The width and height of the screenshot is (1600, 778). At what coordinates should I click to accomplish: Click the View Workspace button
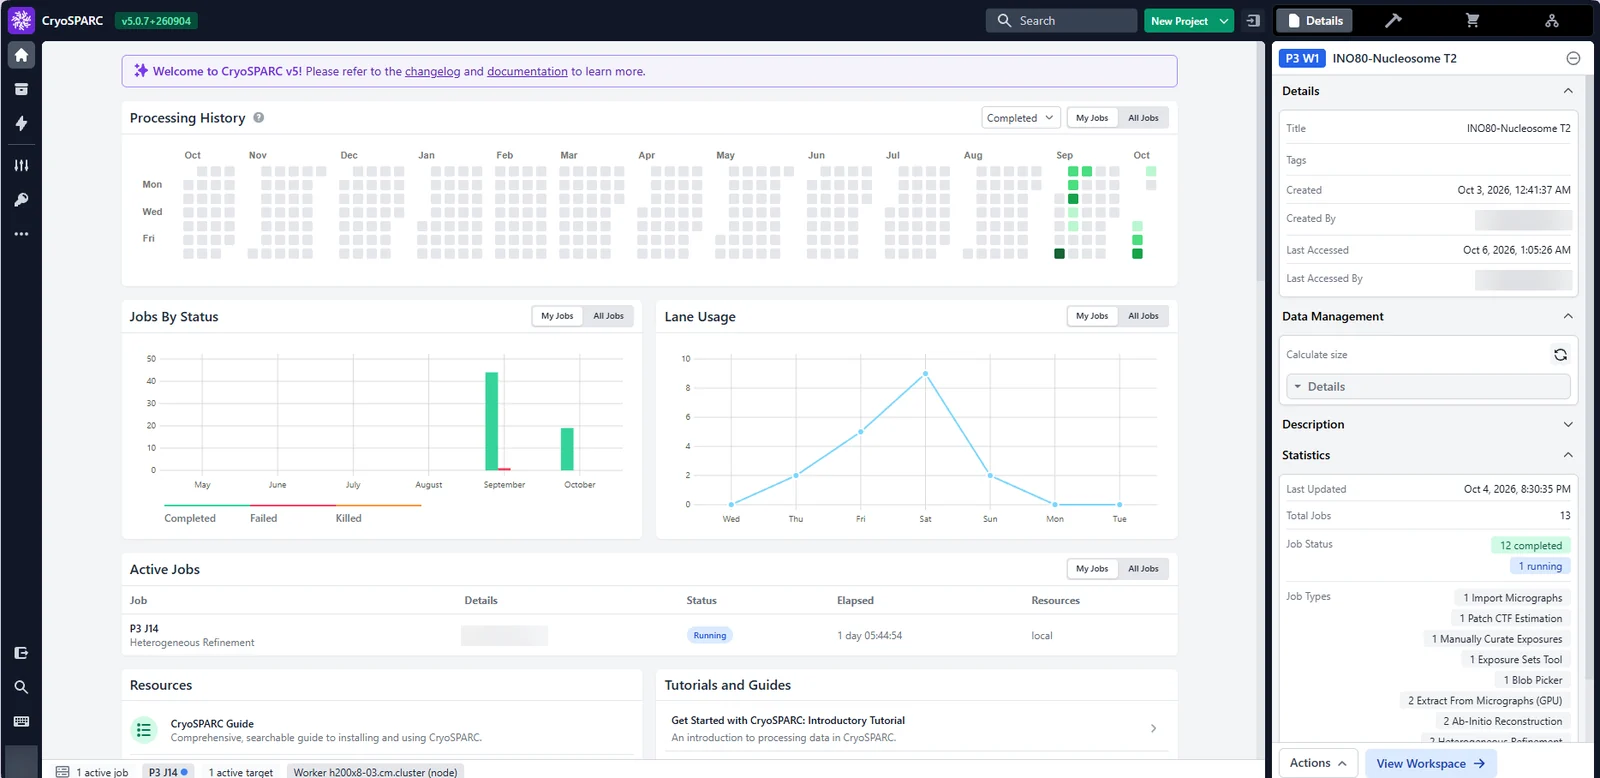[1430, 763]
